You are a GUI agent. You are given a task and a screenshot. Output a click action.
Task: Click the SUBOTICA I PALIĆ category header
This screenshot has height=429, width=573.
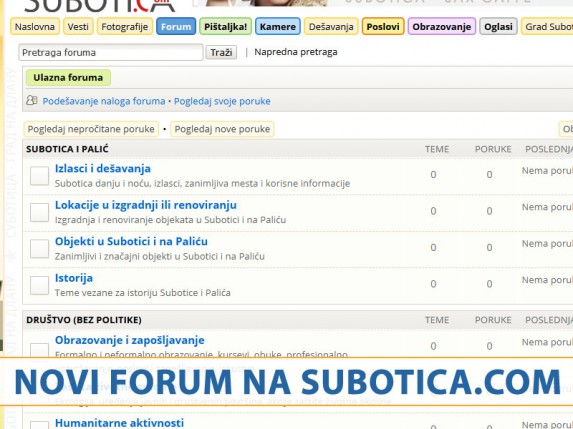(x=67, y=149)
